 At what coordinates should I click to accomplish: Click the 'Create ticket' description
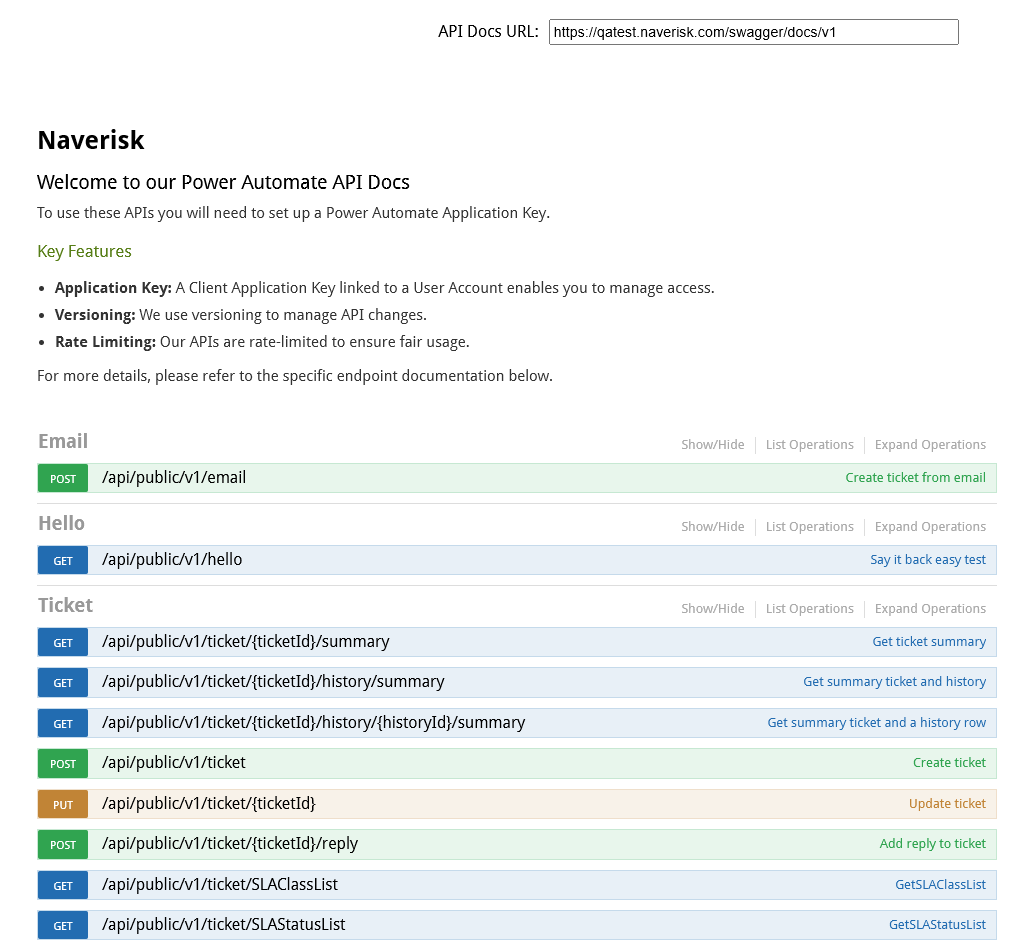(x=949, y=762)
